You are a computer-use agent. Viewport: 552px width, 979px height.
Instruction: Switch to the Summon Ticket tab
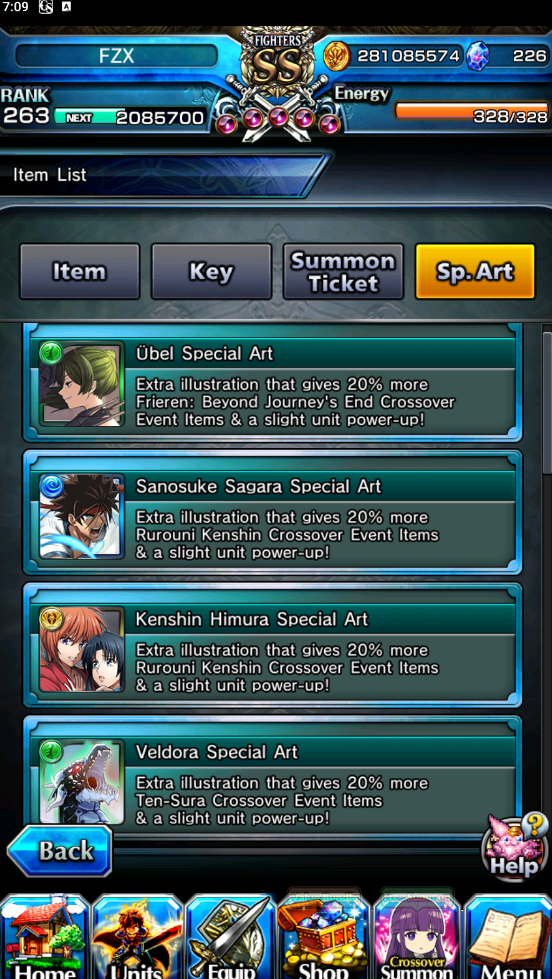pos(343,272)
